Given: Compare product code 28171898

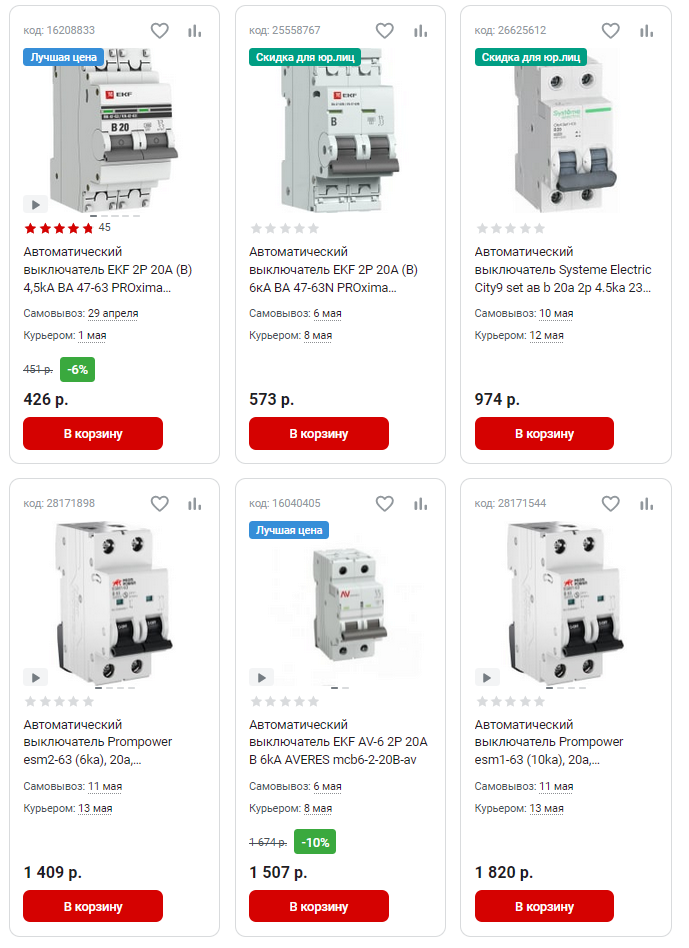Looking at the screenshot, I should click(x=195, y=504).
